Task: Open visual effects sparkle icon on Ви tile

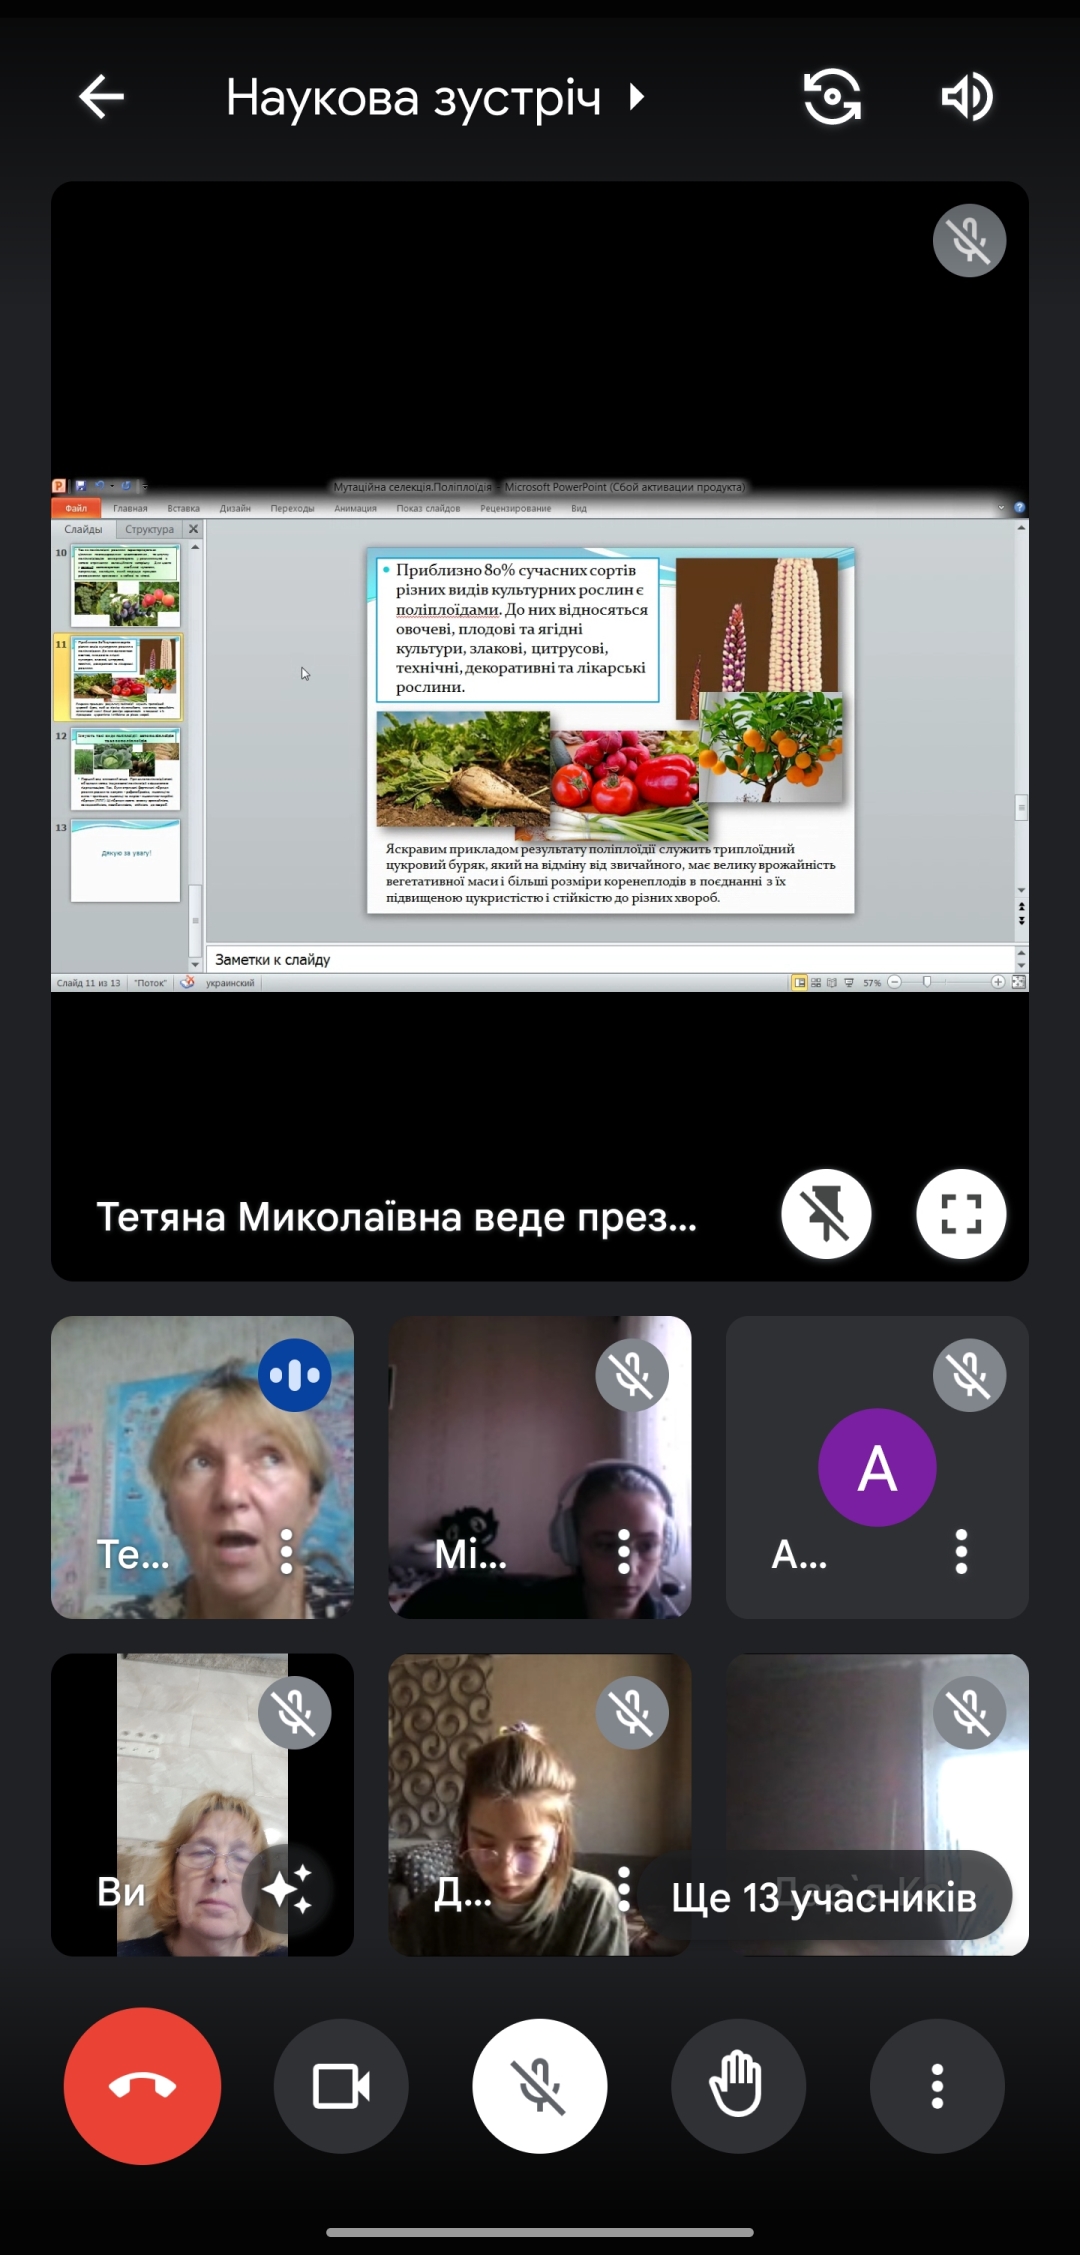Action: (287, 1889)
